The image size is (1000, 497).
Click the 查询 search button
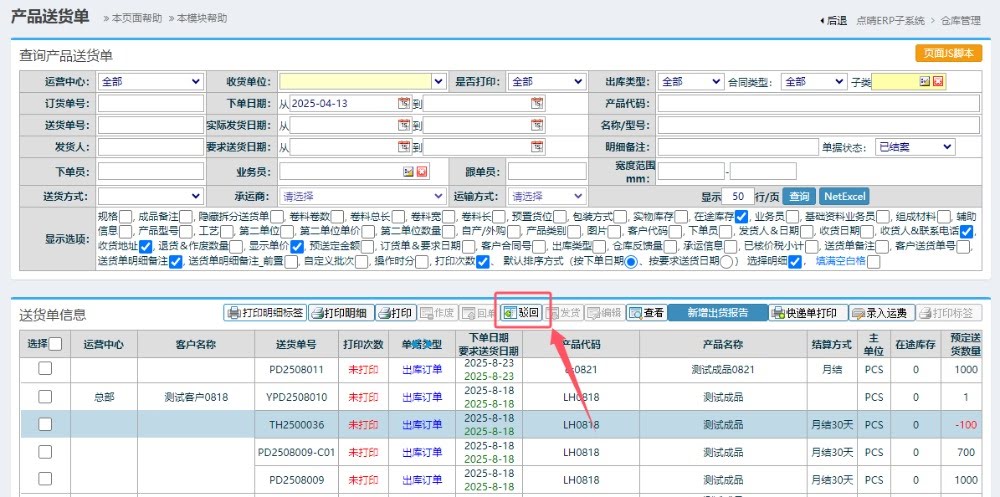pos(797,196)
